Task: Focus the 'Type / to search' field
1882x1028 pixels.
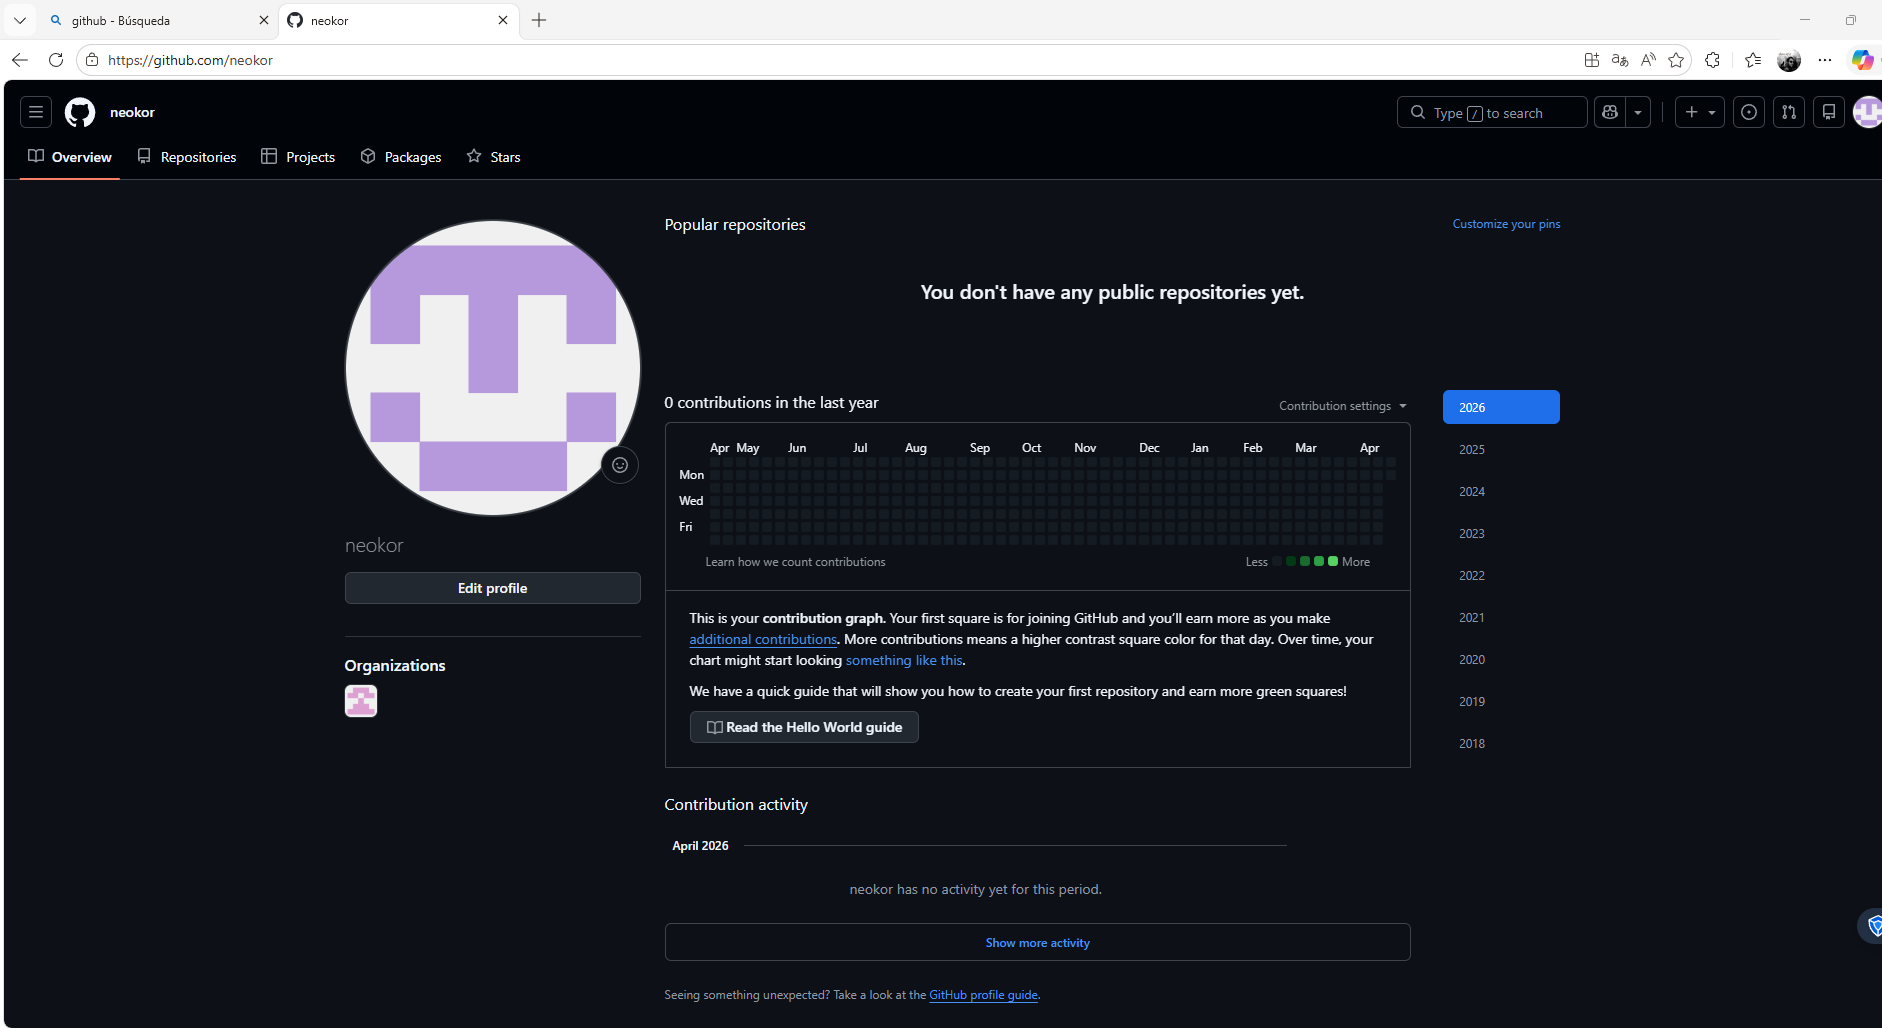Action: (x=1492, y=112)
